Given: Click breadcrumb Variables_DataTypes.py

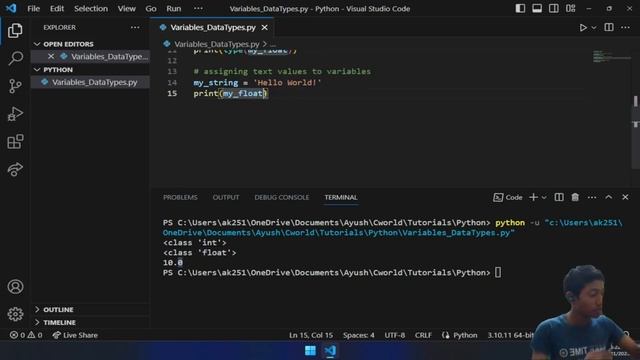Looking at the screenshot, I should pos(216,44).
